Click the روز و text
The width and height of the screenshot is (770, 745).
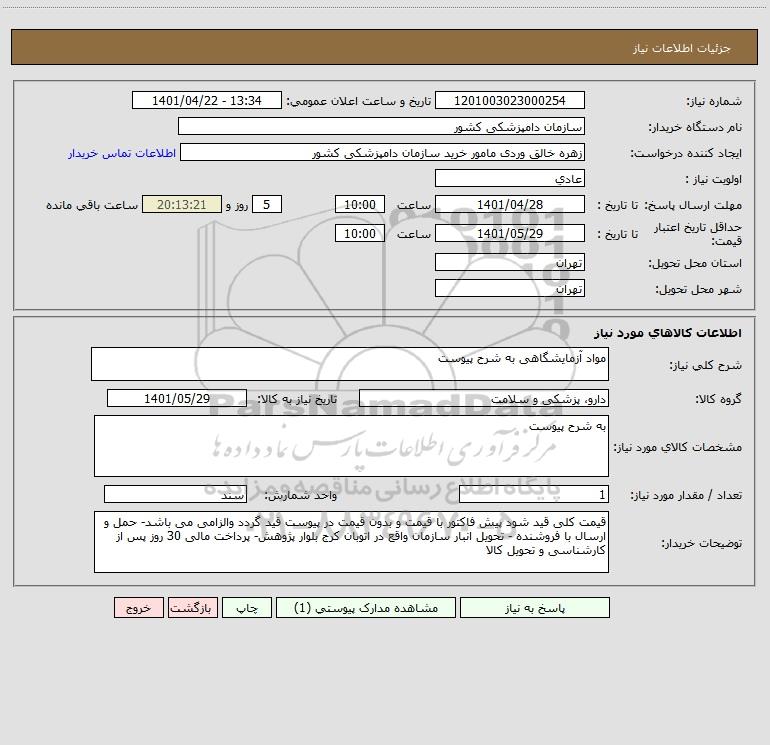pyautogui.click(x=237, y=205)
